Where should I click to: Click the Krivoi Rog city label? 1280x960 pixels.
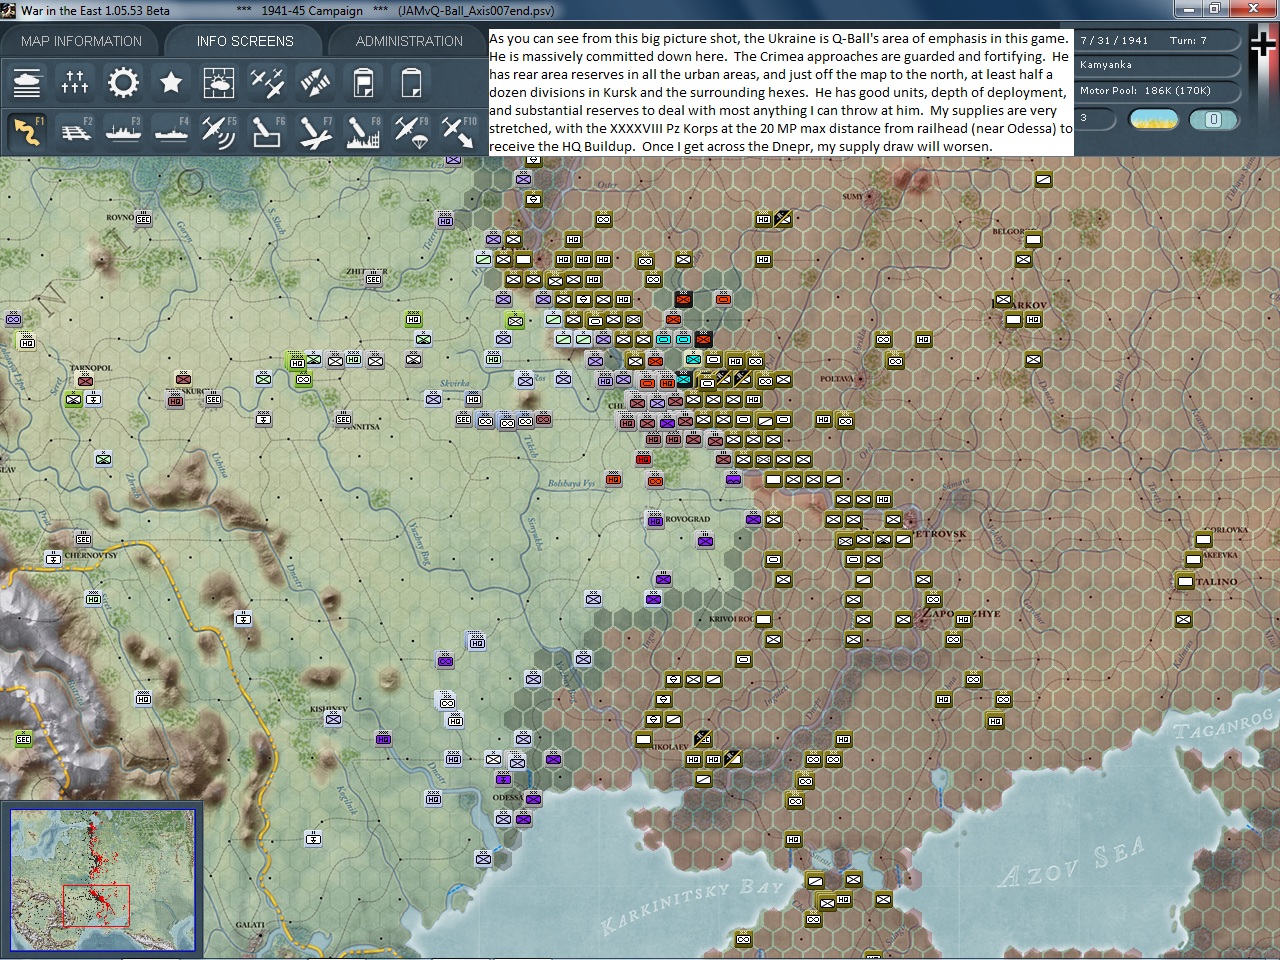[731, 619]
